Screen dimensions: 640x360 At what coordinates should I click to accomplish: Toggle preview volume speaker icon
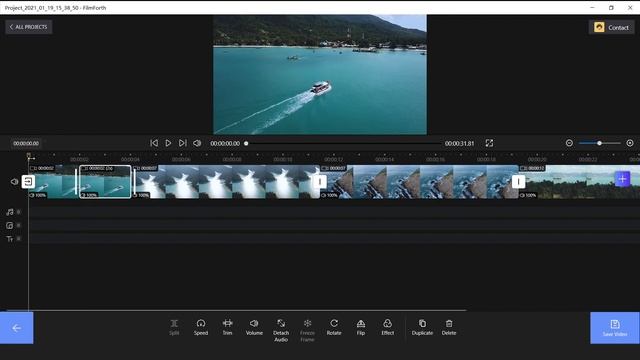point(197,143)
